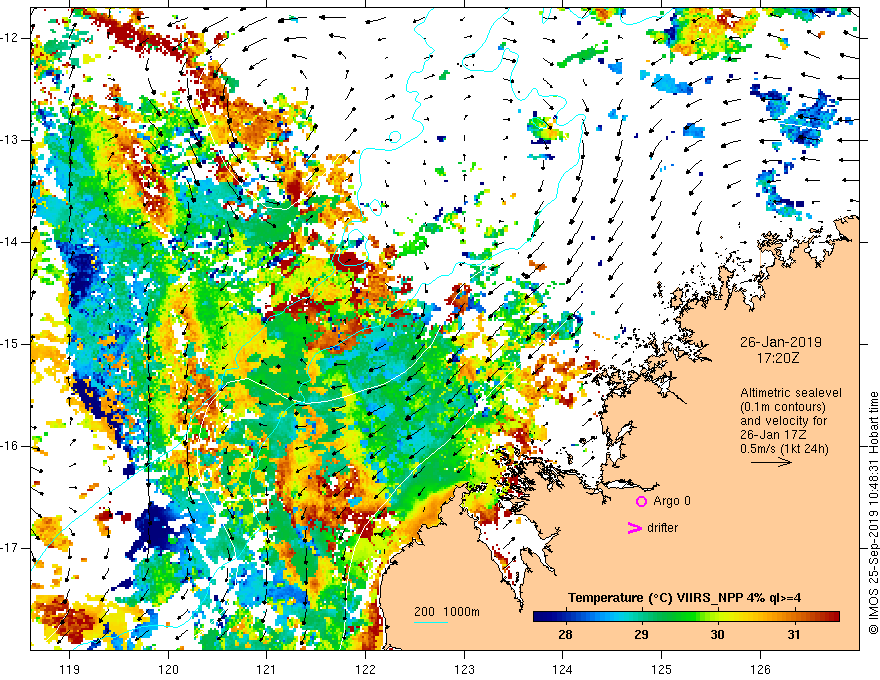The image size is (880, 680).
Task: Click the magenta drifter arrow symbol
Action: tap(635, 528)
